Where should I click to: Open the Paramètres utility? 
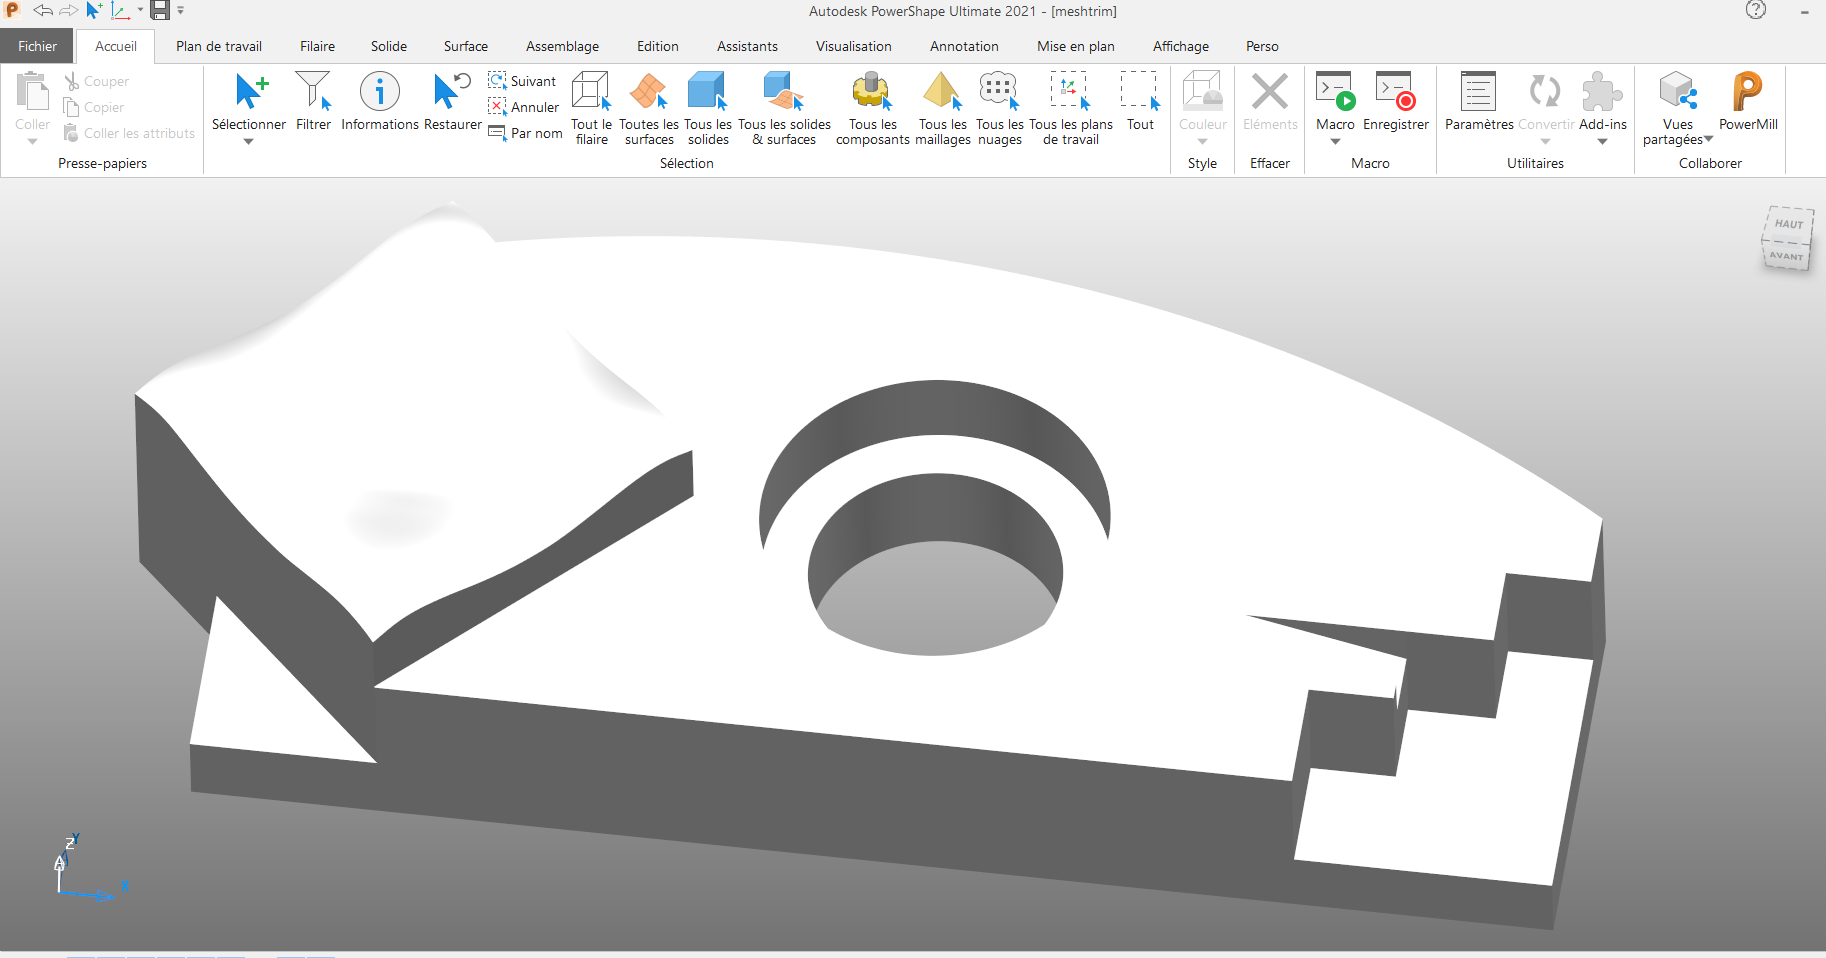pyautogui.click(x=1478, y=93)
